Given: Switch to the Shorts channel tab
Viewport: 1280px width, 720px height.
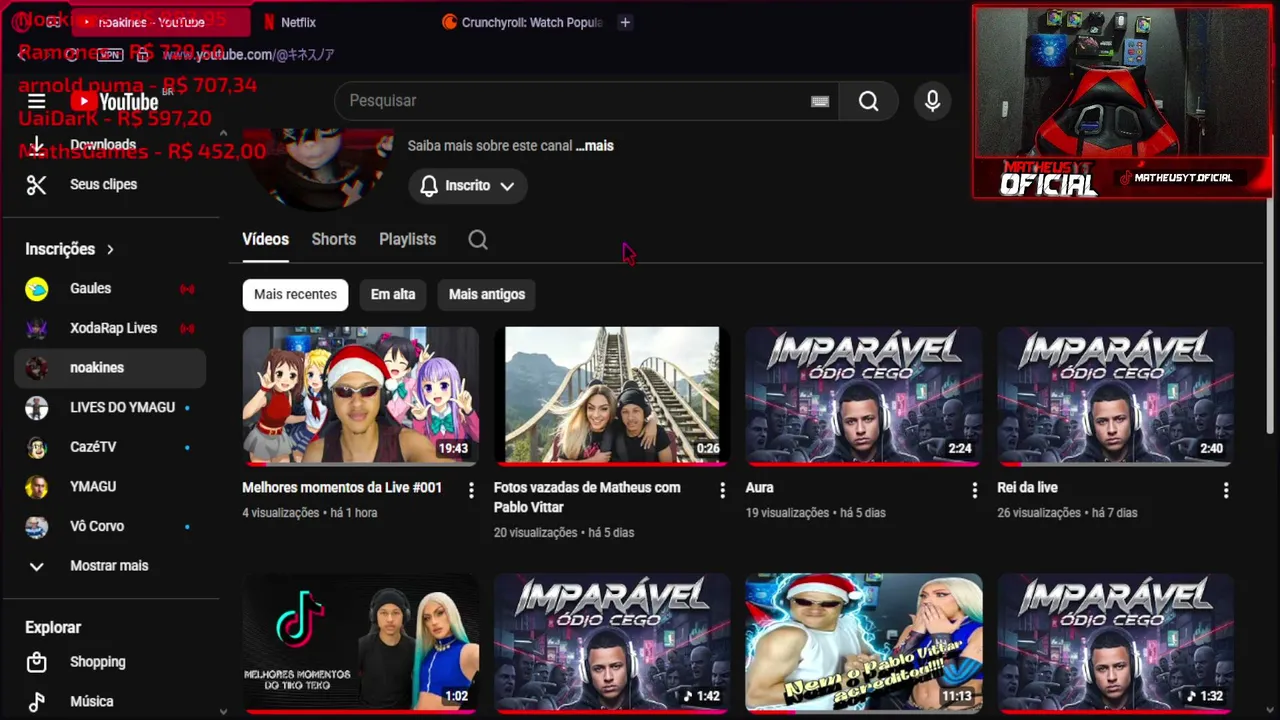Looking at the screenshot, I should [x=333, y=239].
